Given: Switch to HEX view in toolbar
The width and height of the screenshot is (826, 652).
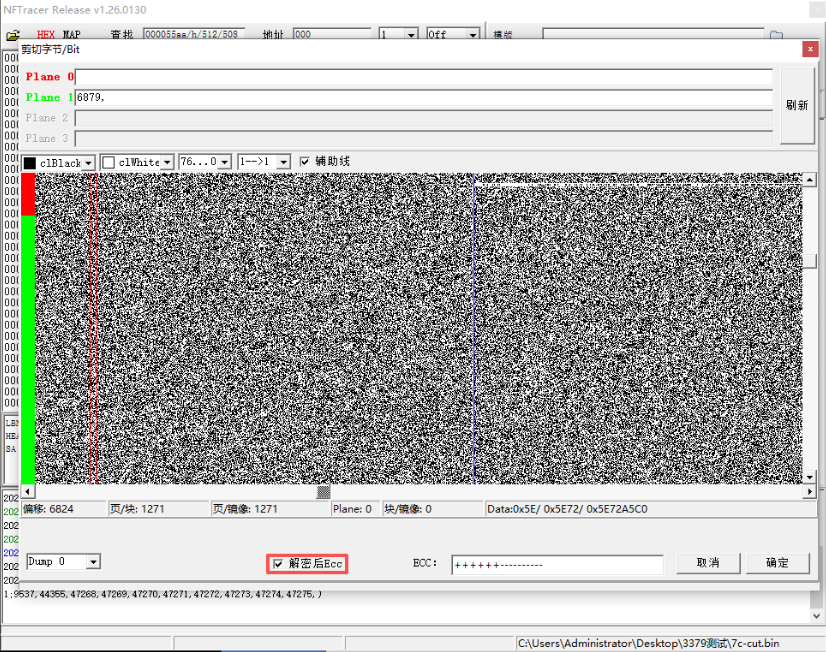Looking at the screenshot, I should (46, 35).
